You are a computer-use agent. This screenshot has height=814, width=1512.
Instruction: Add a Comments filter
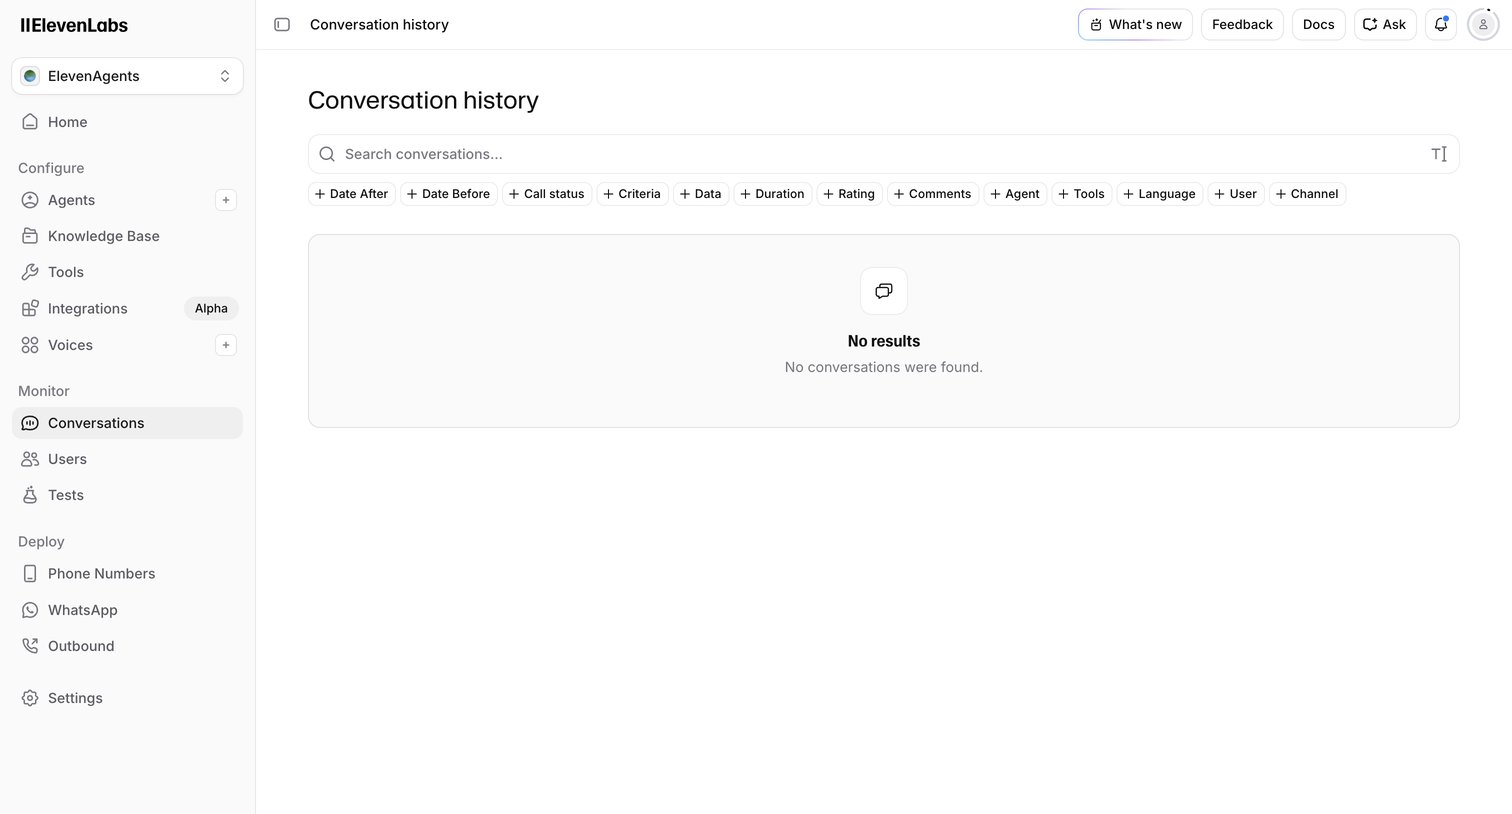933,194
